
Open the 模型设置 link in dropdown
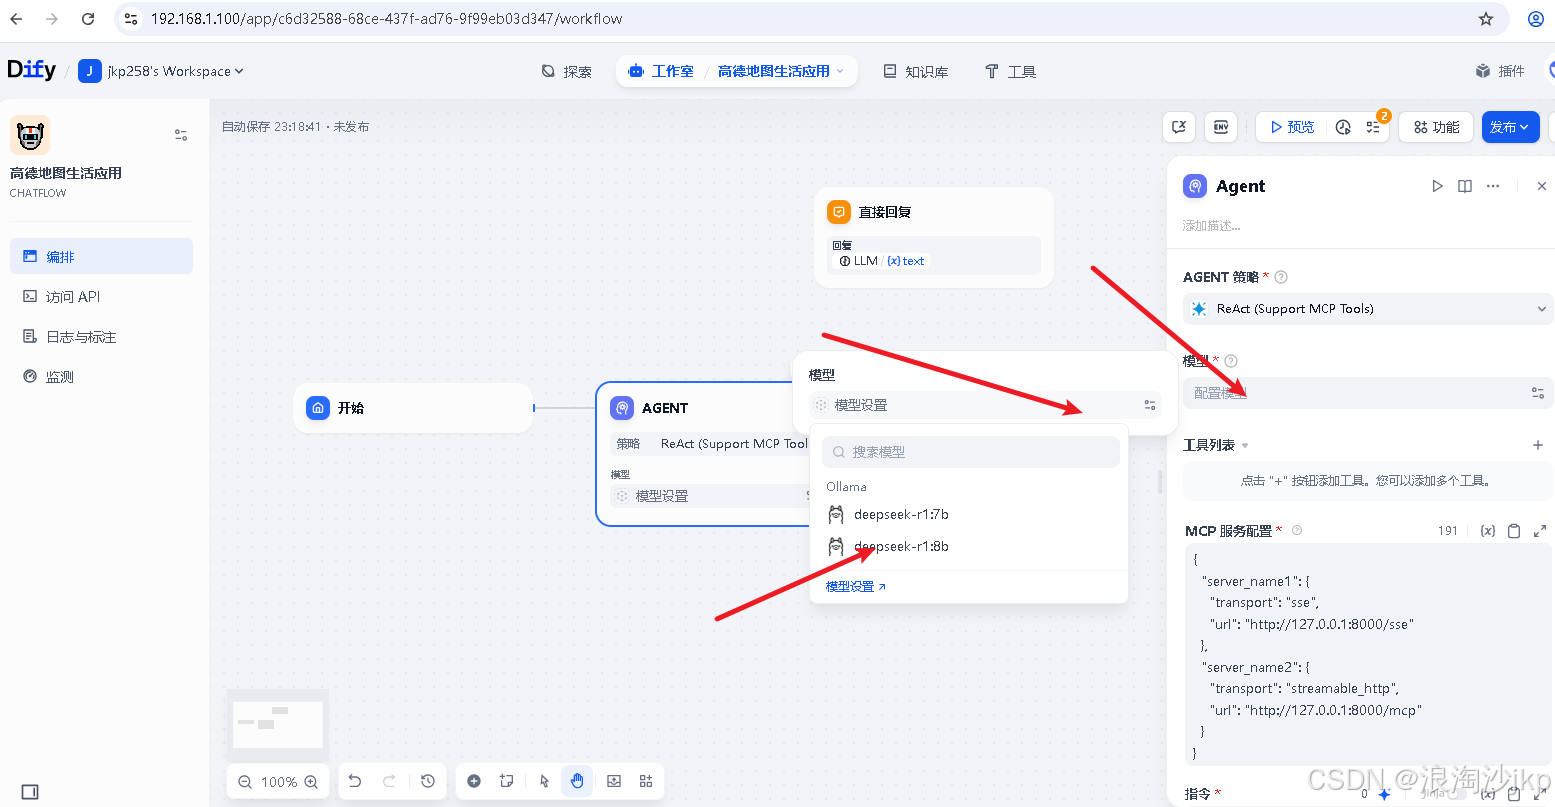(856, 587)
